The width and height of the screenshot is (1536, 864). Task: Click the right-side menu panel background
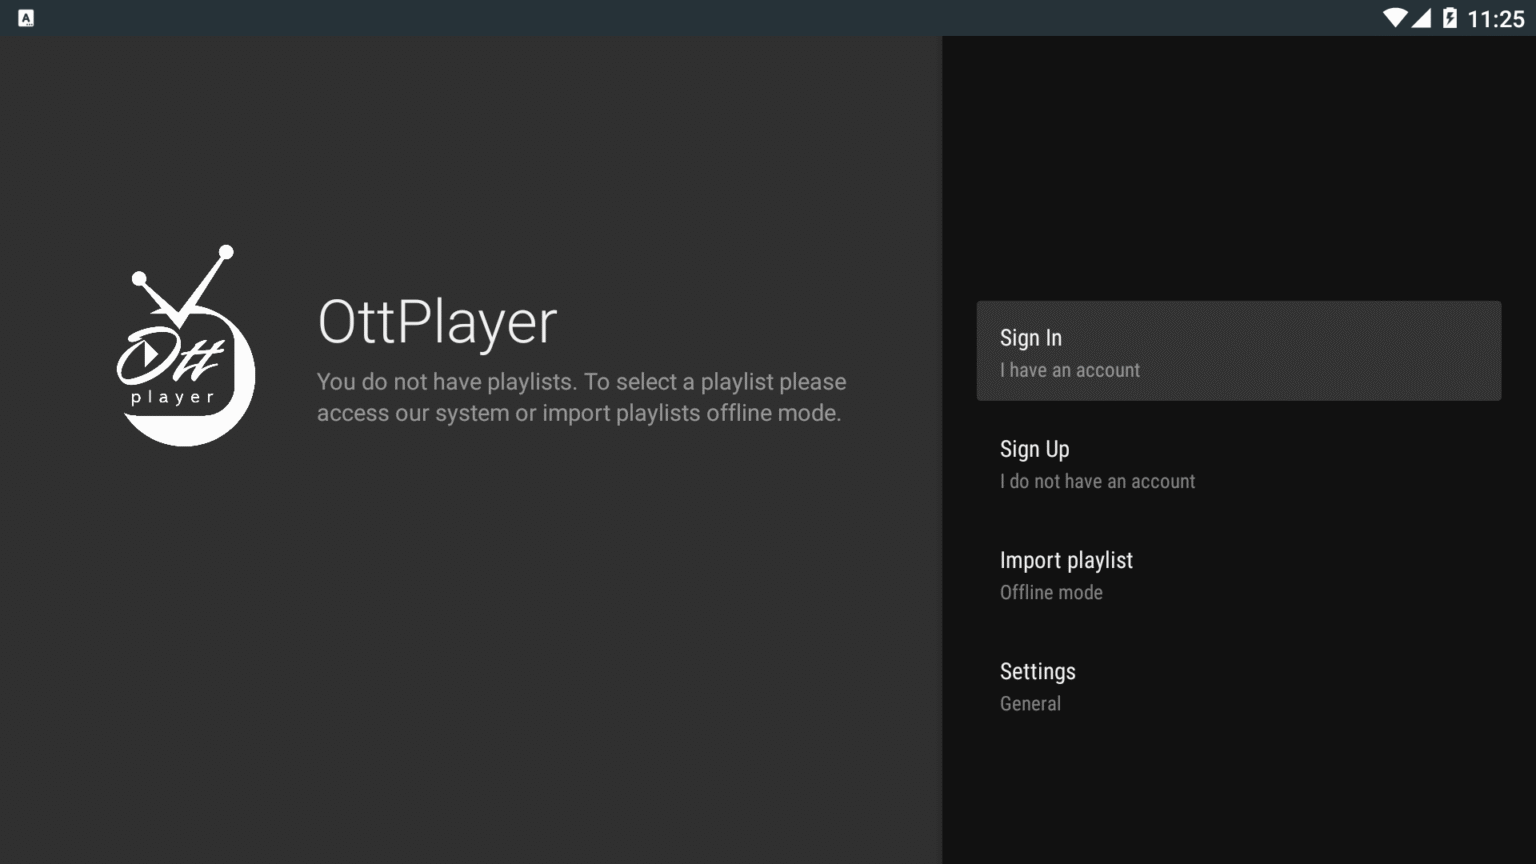pos(1240,790)
